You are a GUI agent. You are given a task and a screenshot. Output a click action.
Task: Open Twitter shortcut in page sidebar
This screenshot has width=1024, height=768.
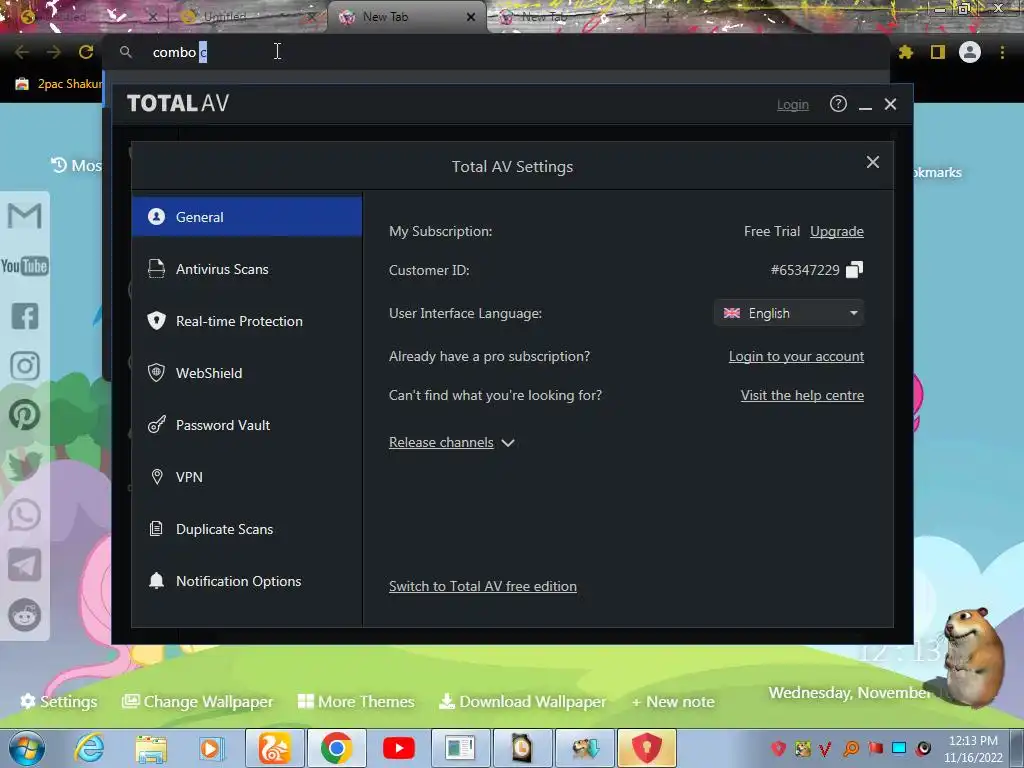coord(25,465)
